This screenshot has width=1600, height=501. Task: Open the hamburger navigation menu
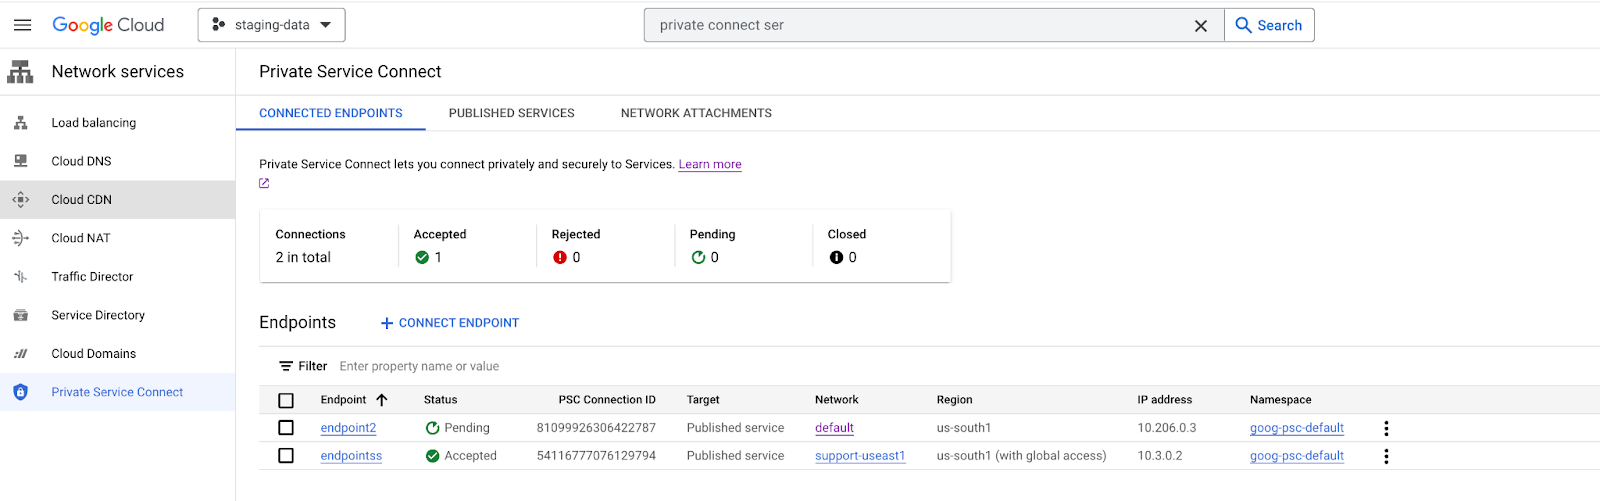pyautogui.click(x=22, y=25)
